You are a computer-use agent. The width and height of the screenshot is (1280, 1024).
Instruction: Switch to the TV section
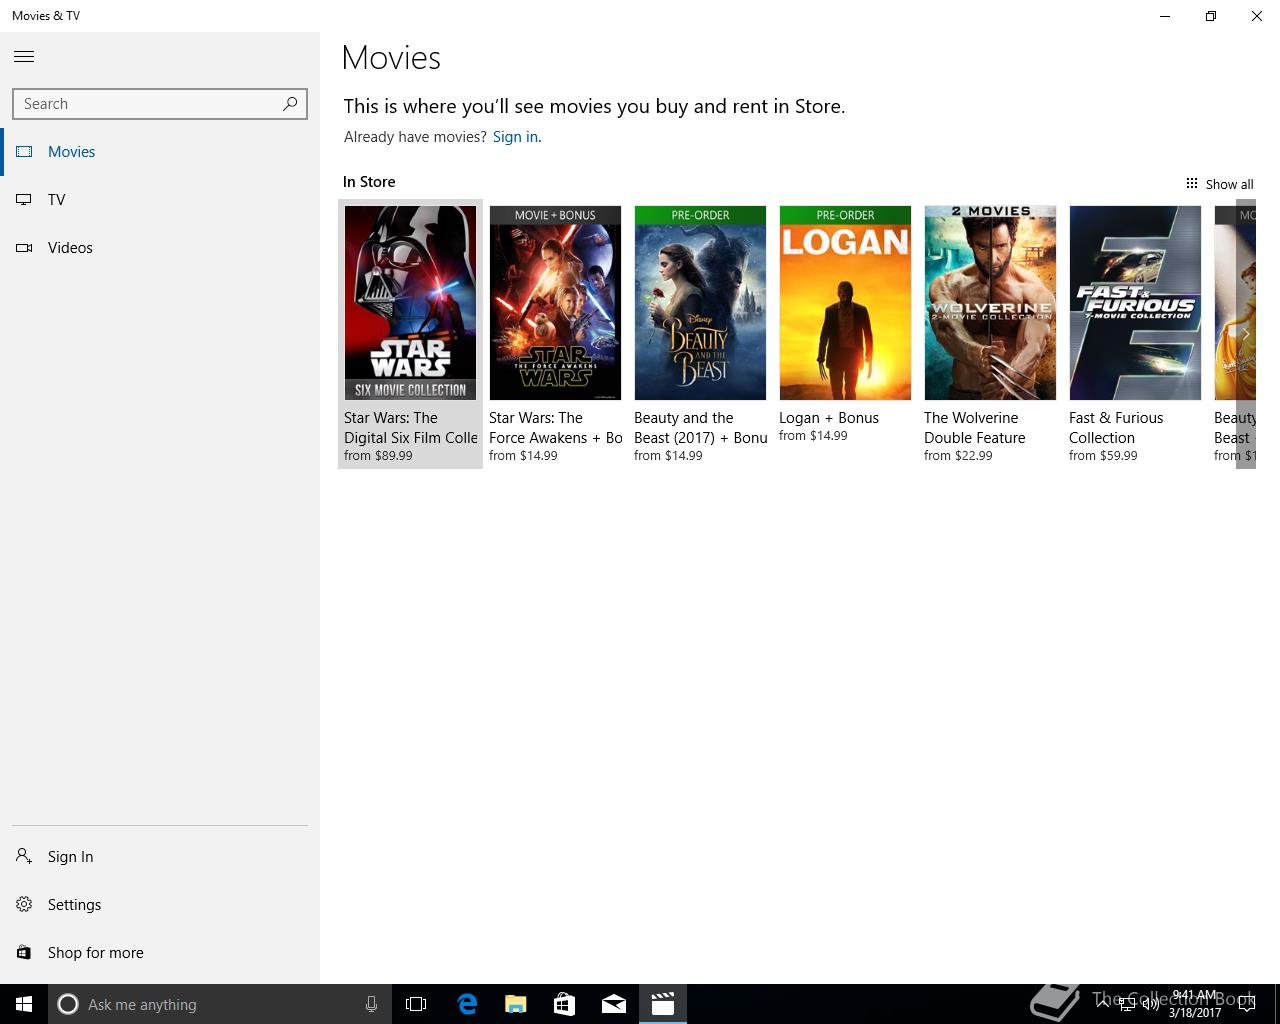(x=57, y=200)
